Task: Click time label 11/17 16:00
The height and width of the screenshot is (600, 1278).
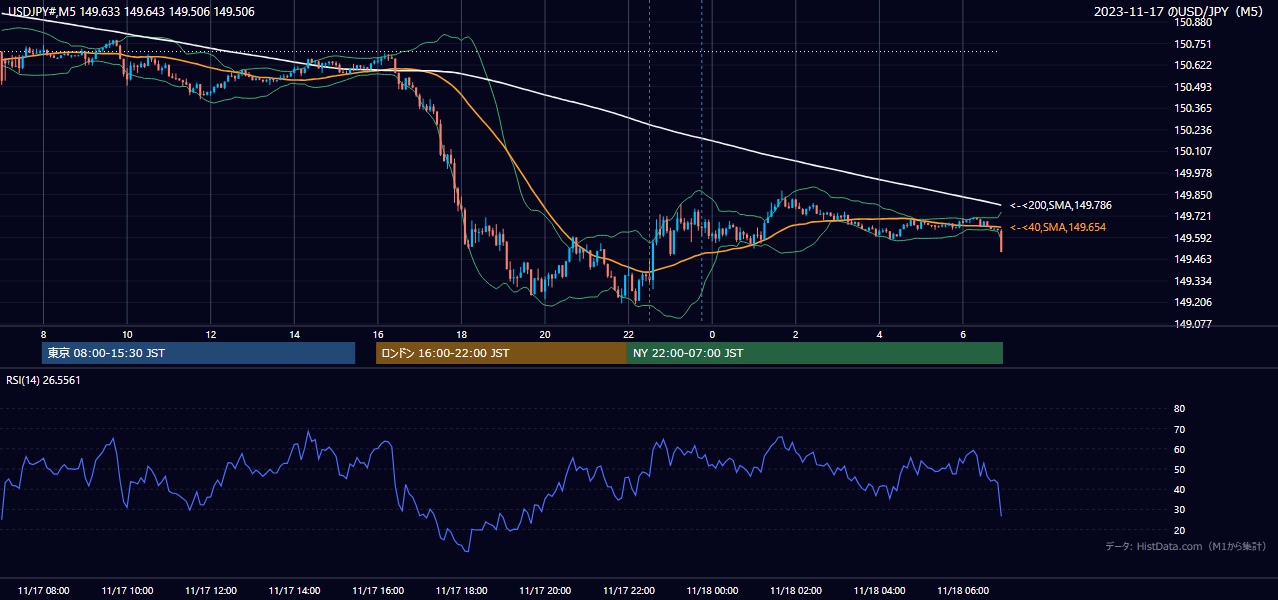Action: [x=378, y=591]
